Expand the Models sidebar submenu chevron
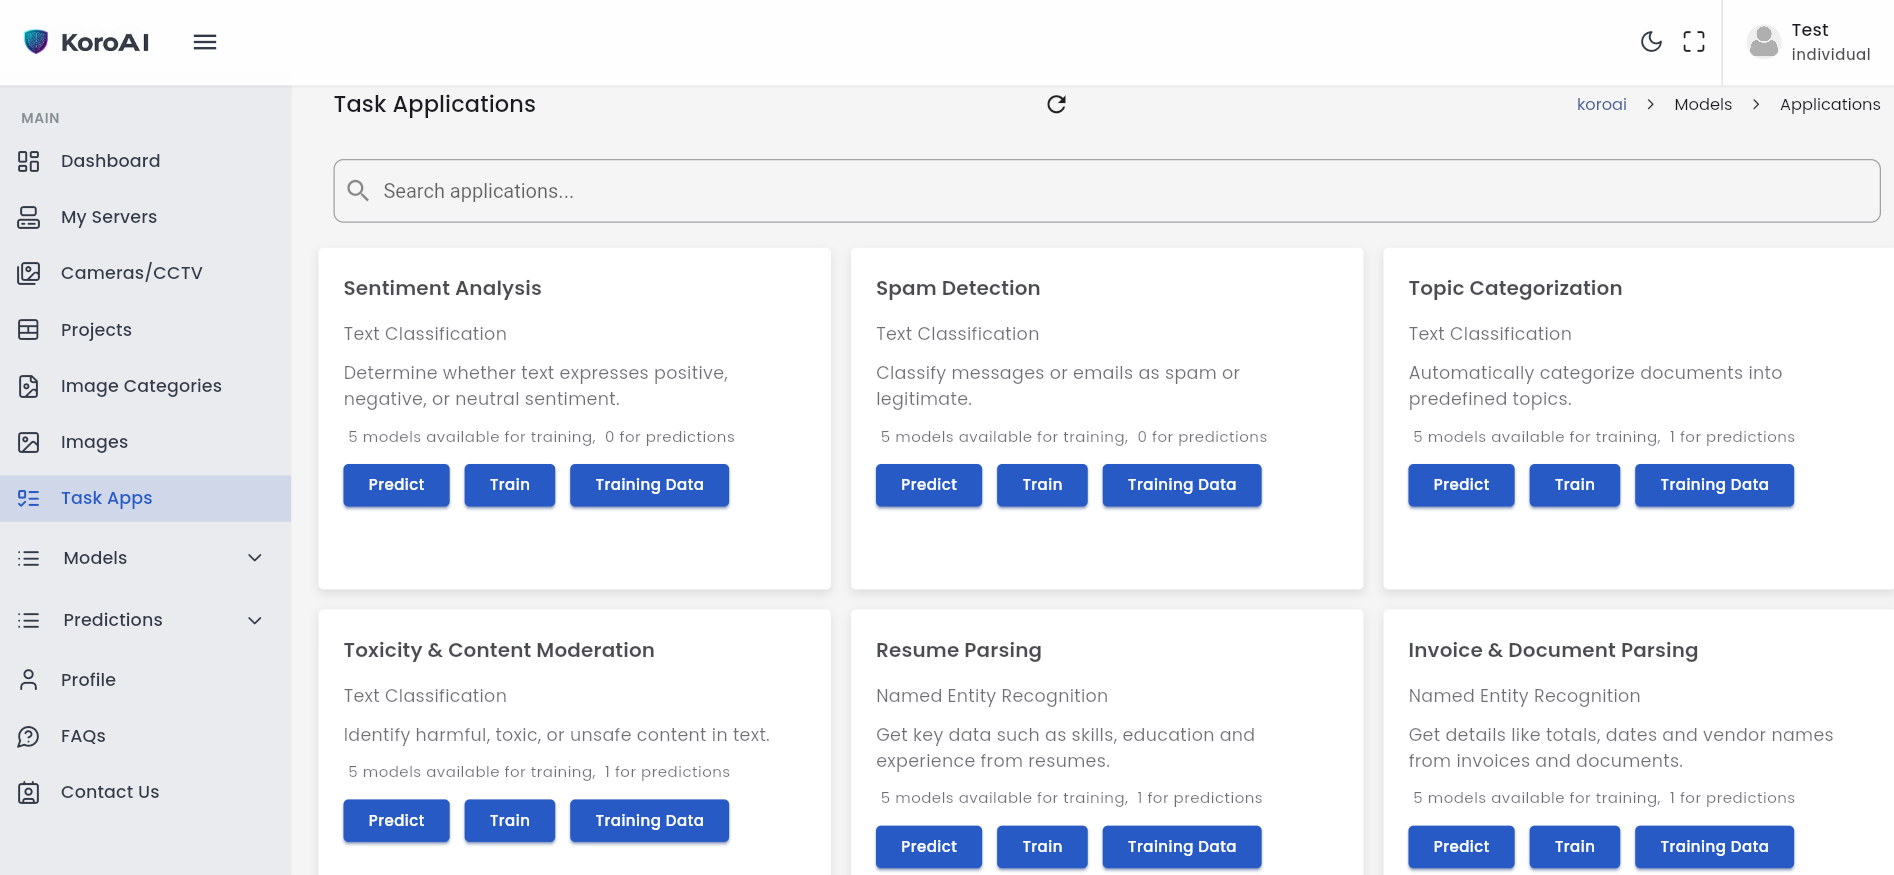The width and height of the screenshot is (1894, 875). pos(255,558)
